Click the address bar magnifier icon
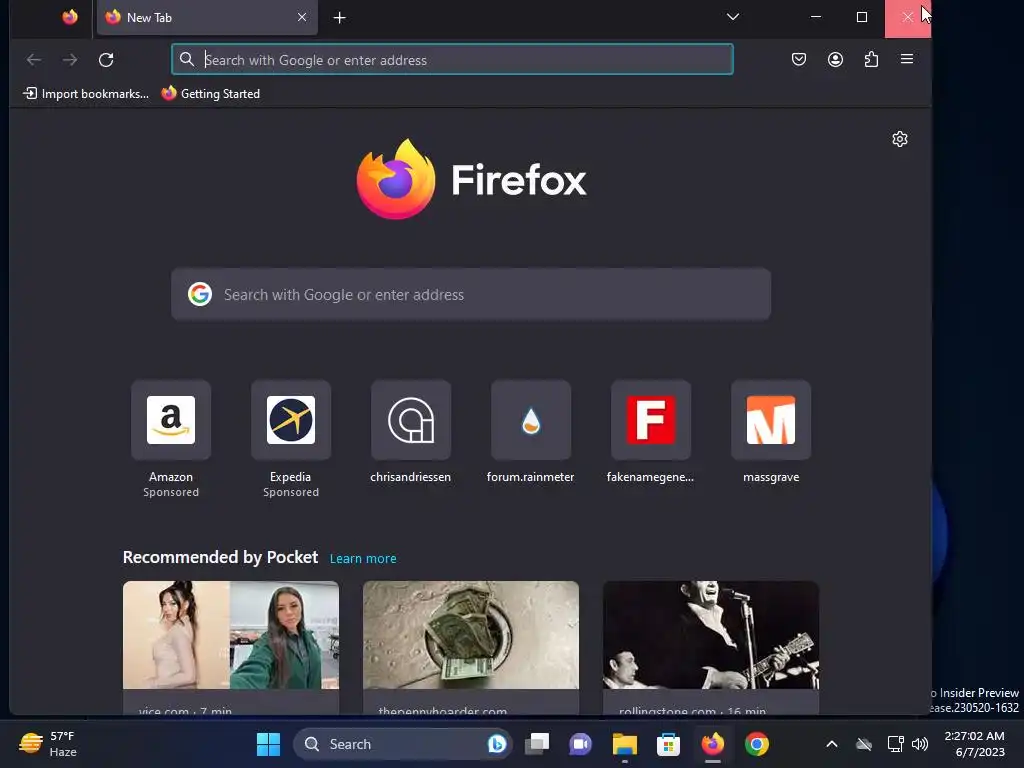Image resolution: width=1024 pixels, height=768 pixels. coord(187,59)
